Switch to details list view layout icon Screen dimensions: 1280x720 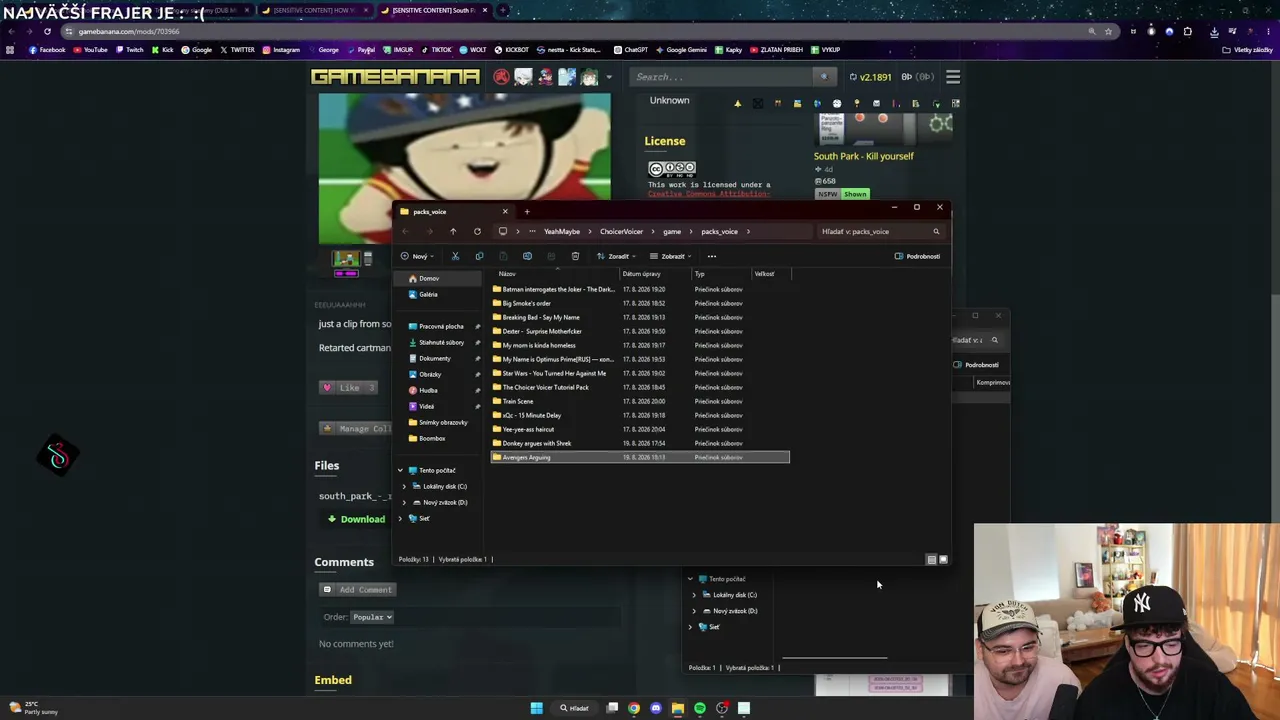(931, 559)
